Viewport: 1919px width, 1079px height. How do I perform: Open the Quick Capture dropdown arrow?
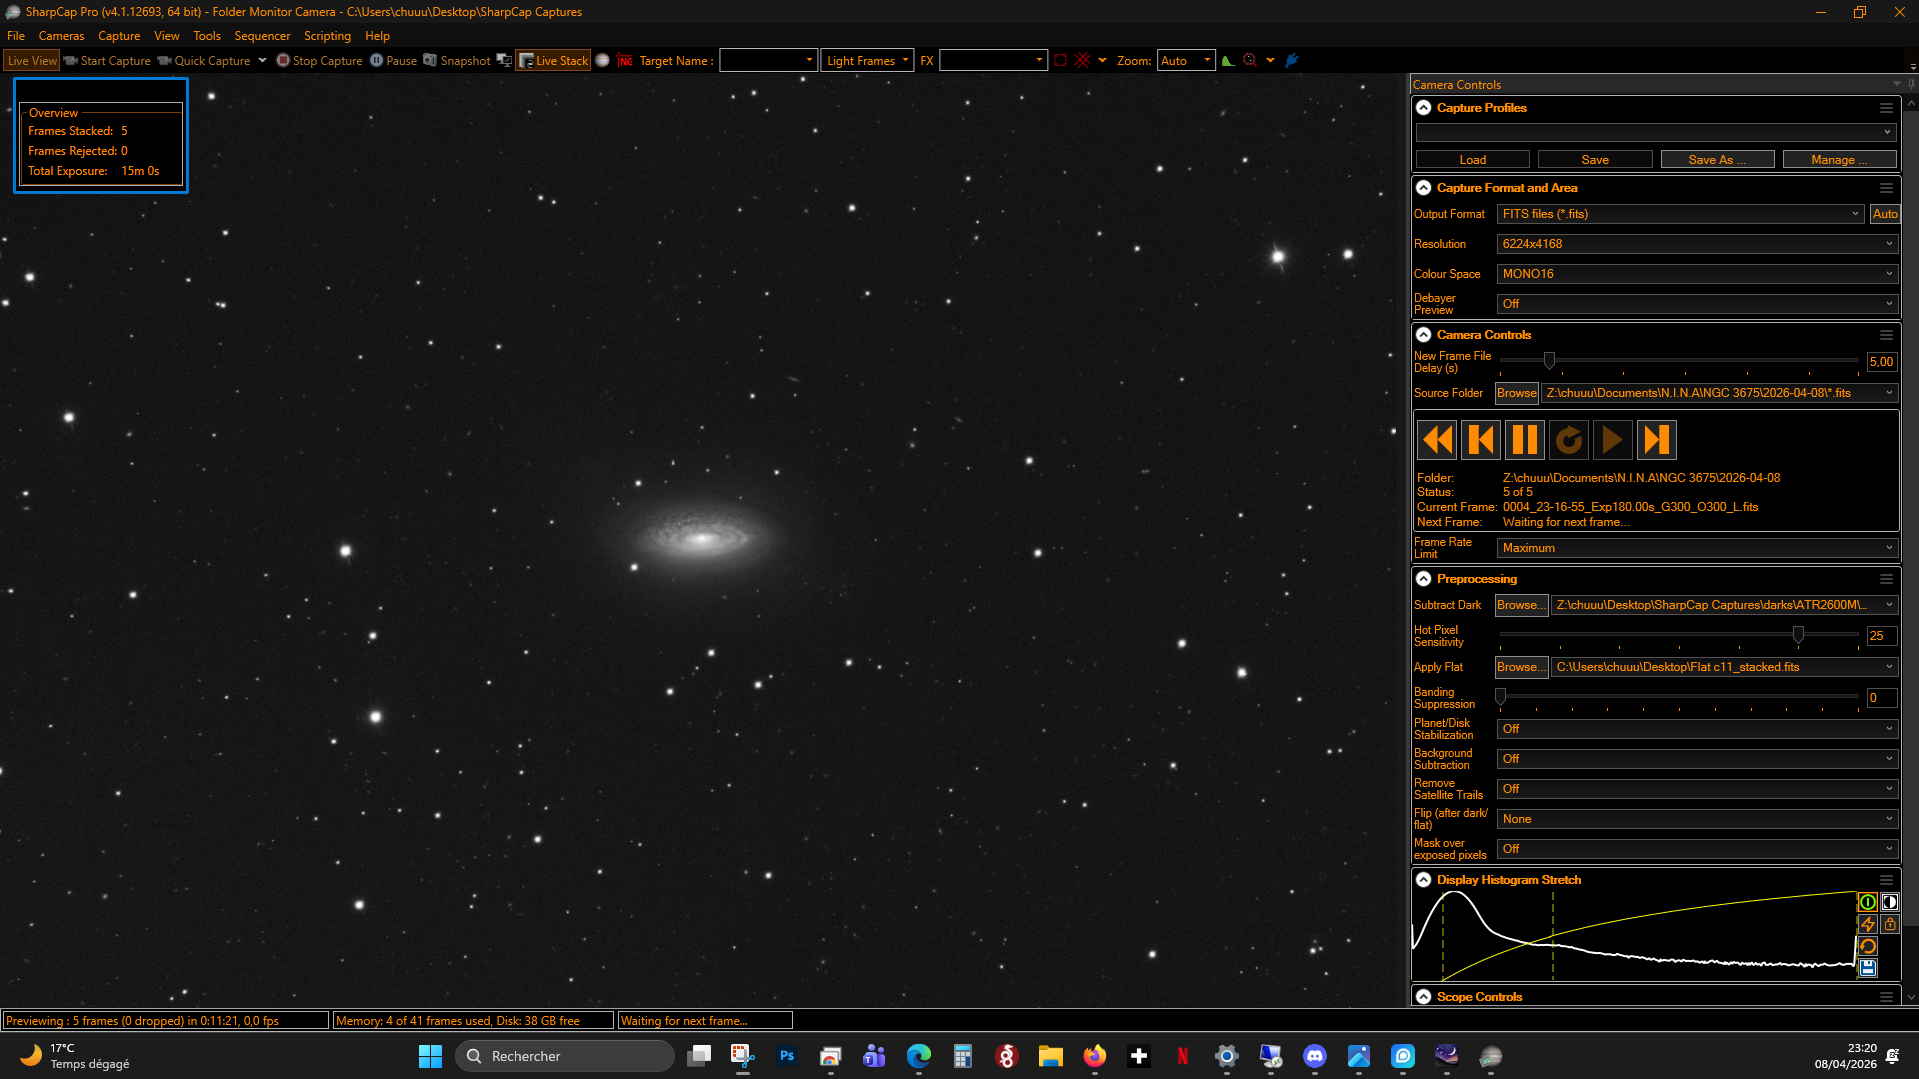click(263, 61)
